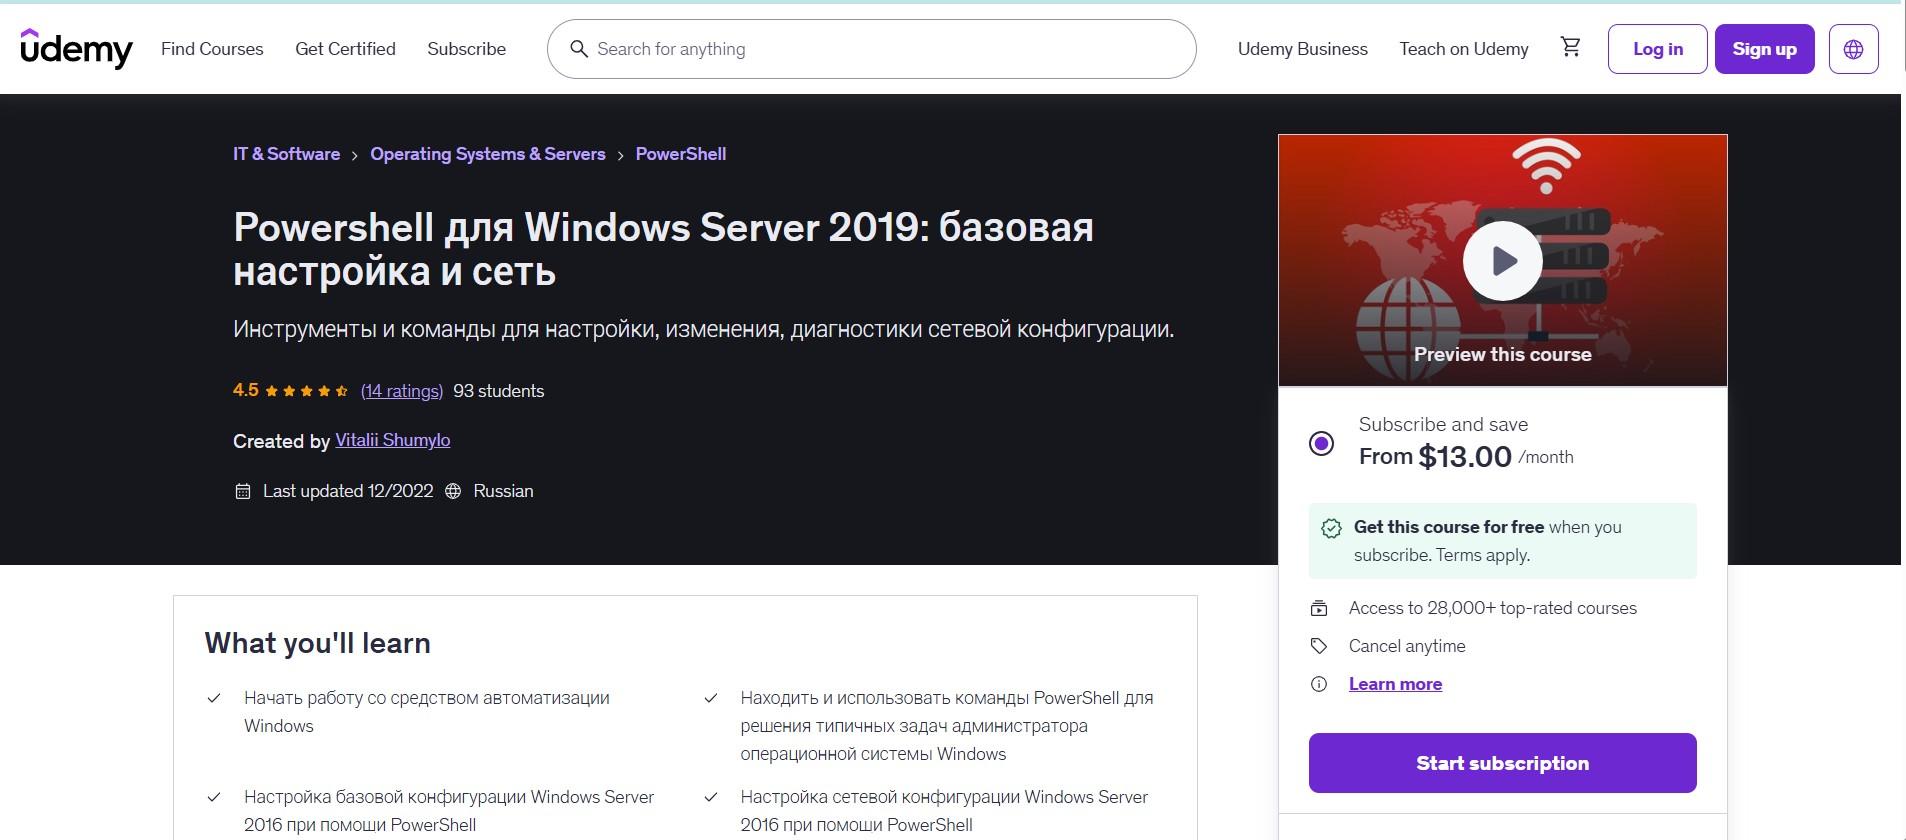Viewport: 1906px width, 840px height.
Task: Open the Learn more link
Action: pyautogui.click(x=1395, y=684)
